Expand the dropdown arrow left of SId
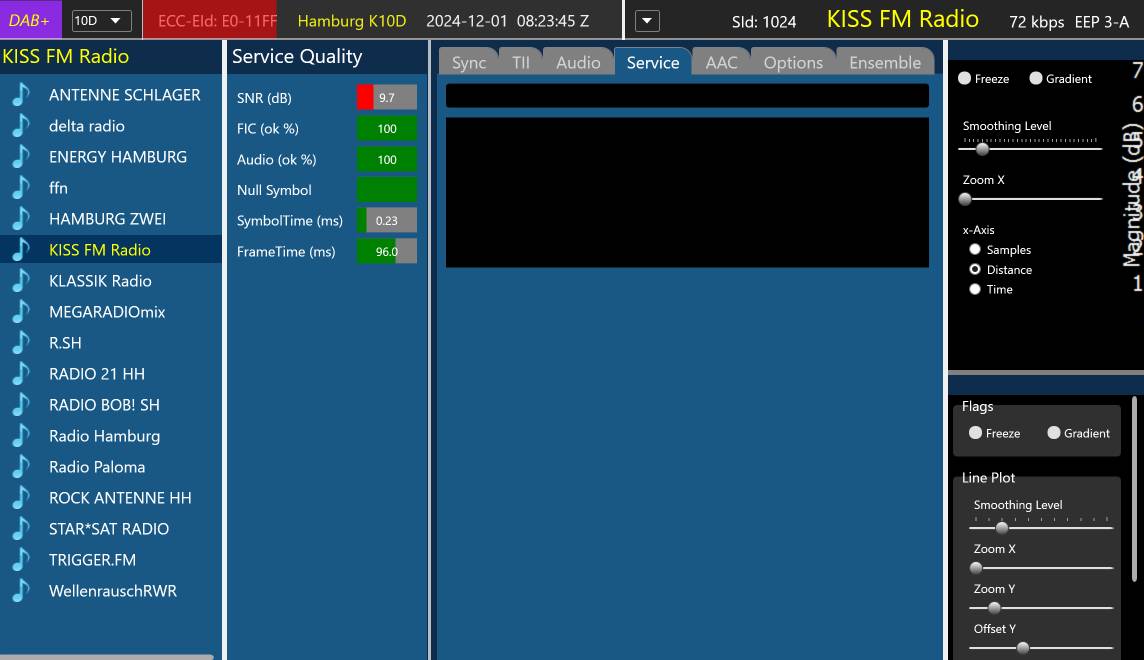Viewport: 1144px width, 660px height. pyautogui.click(x=647, y=20)
